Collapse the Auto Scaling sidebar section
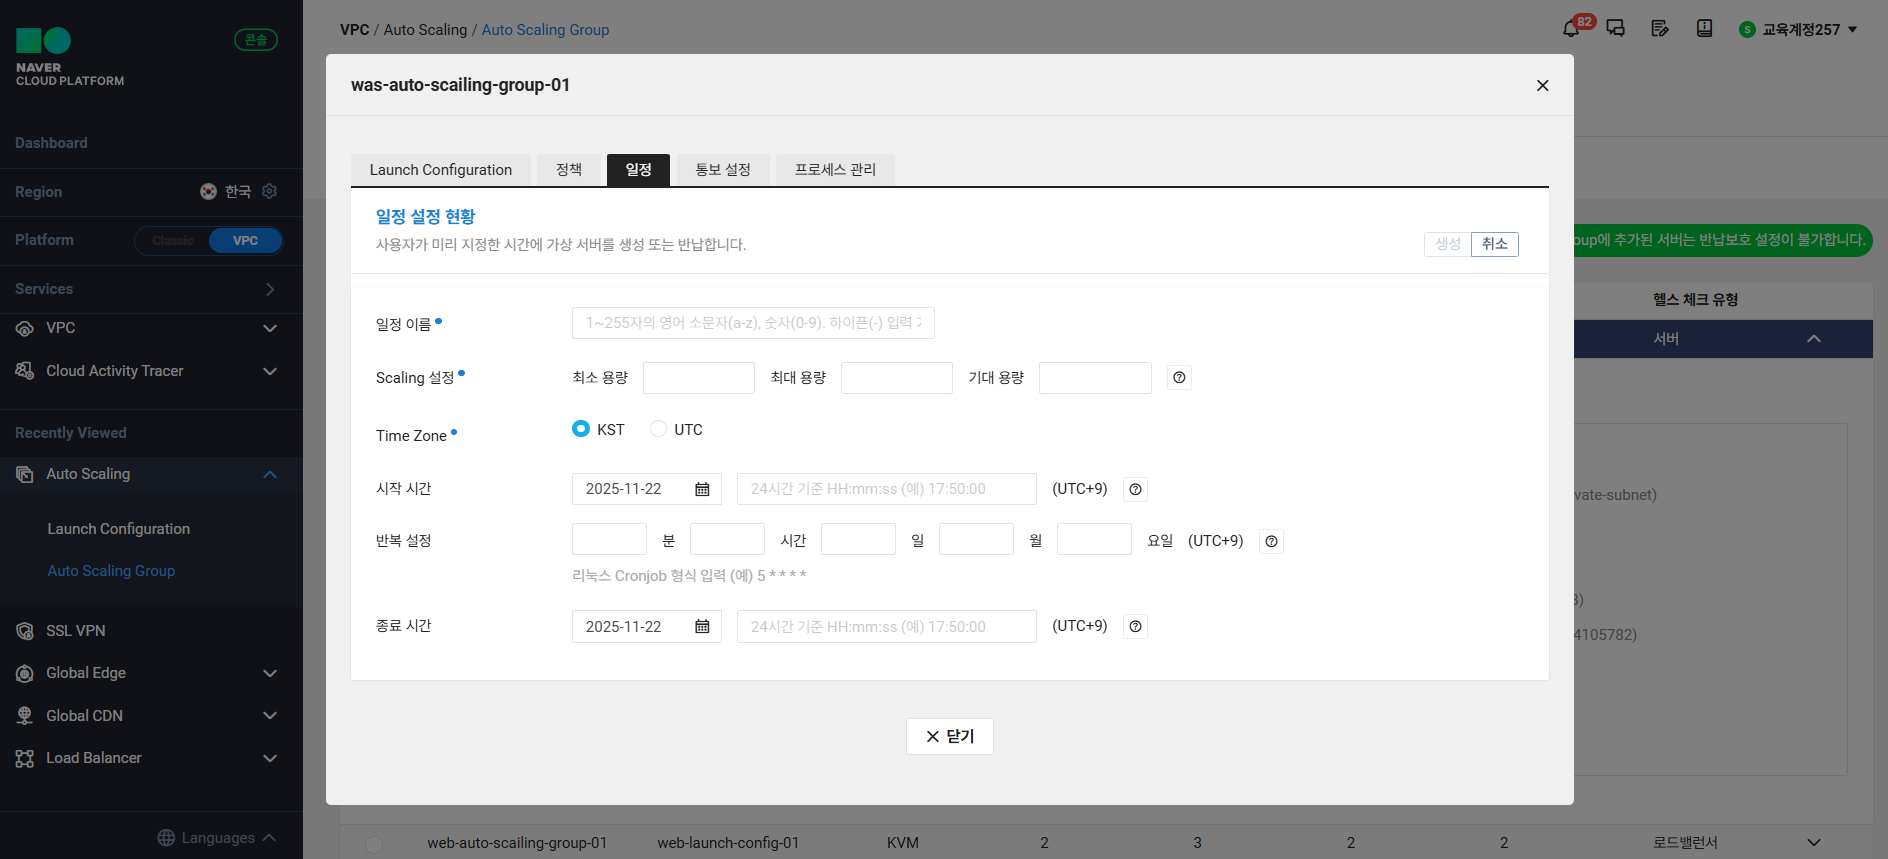The image size is (1888, 859). click(270, 474)
